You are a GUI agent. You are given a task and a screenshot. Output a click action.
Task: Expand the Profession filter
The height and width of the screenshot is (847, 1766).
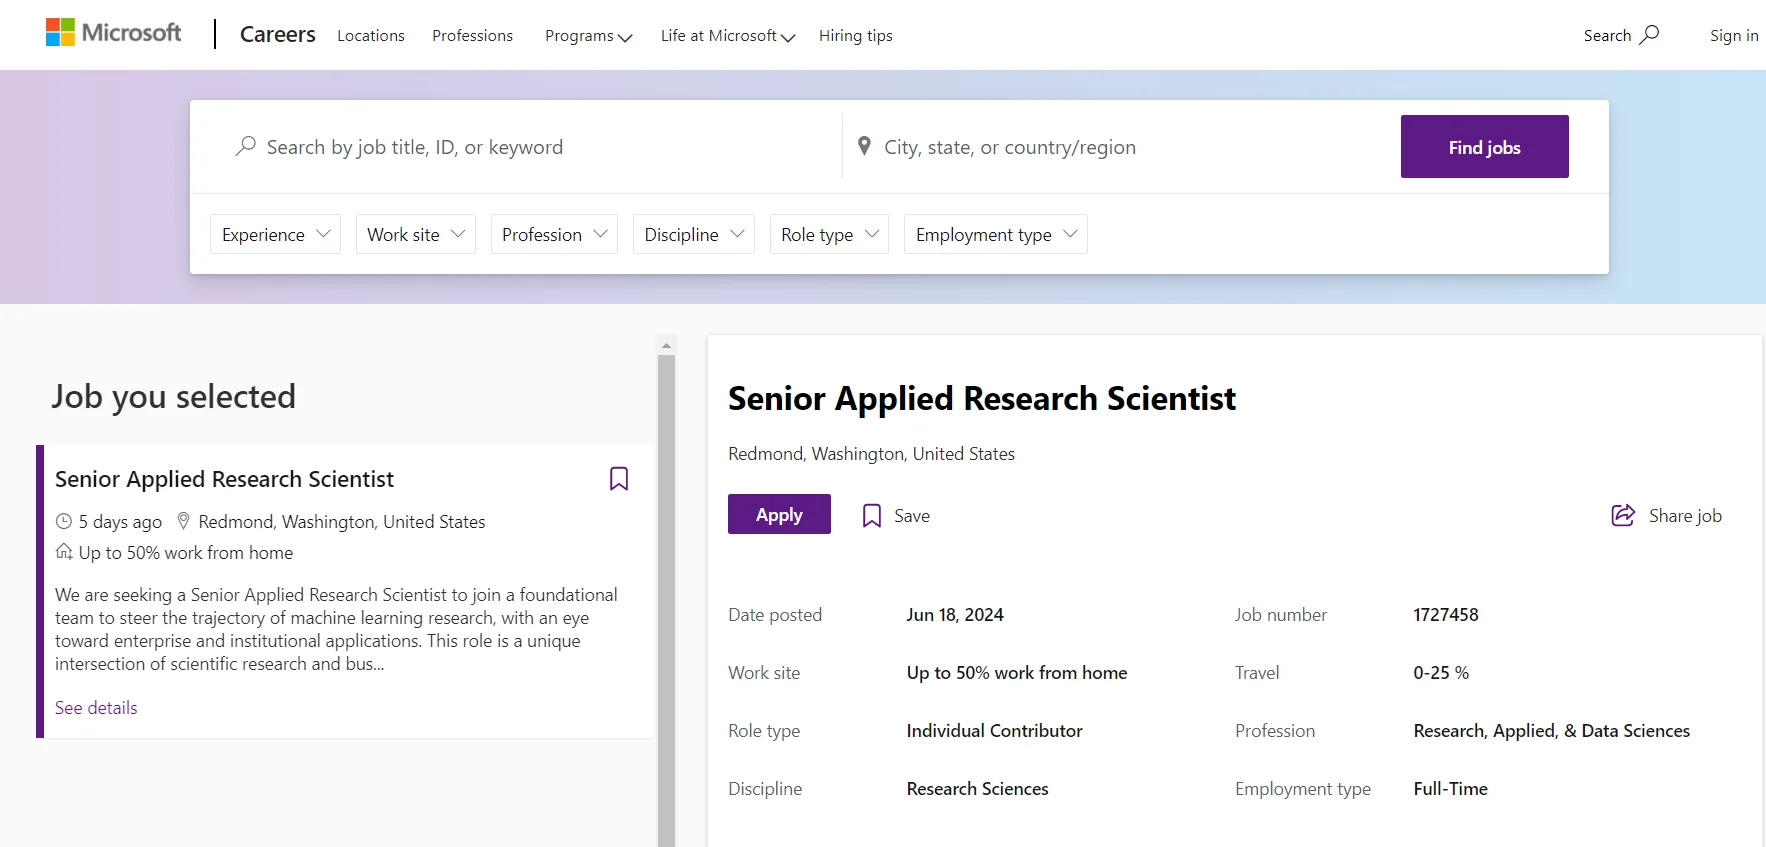(554, 234)
